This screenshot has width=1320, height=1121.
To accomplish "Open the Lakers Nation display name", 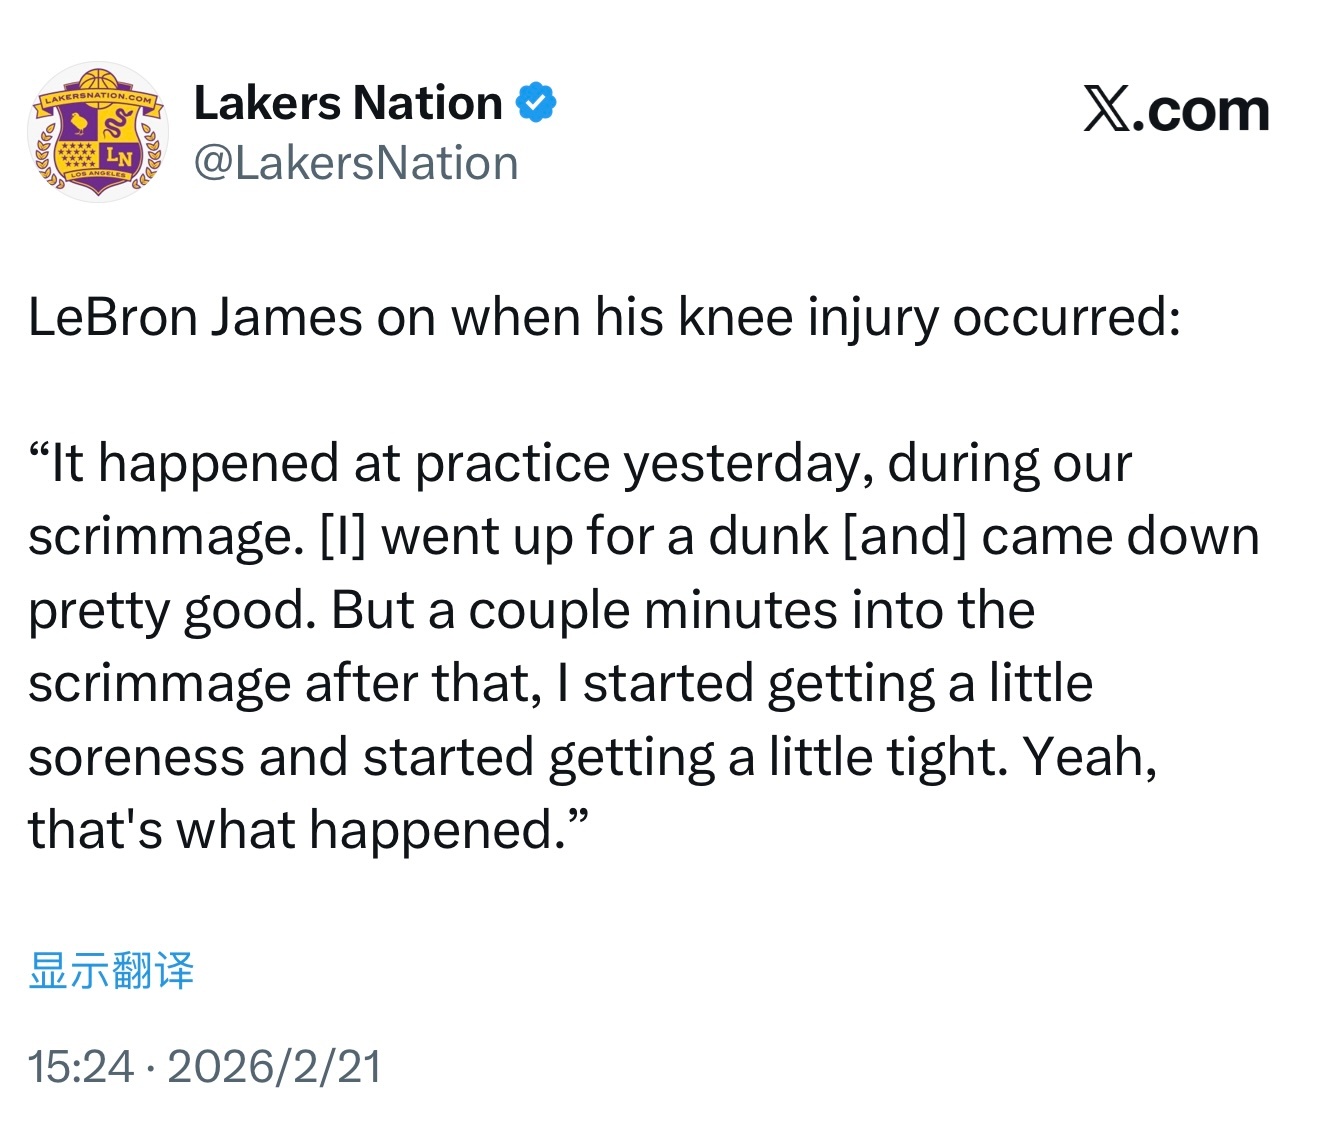I will pos(347,103).
